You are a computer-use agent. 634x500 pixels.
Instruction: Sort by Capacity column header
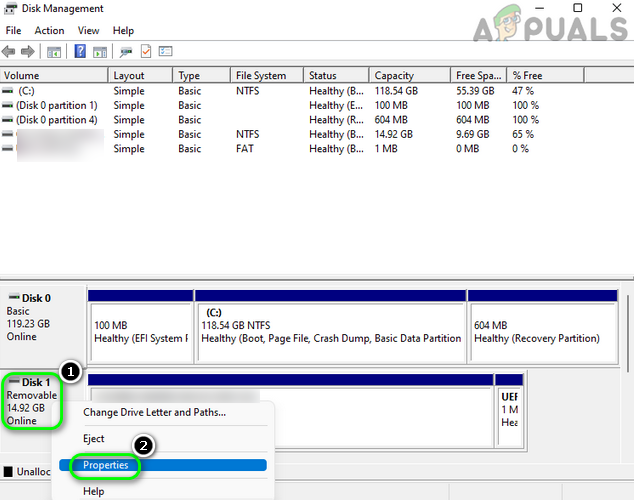[410, 76]
